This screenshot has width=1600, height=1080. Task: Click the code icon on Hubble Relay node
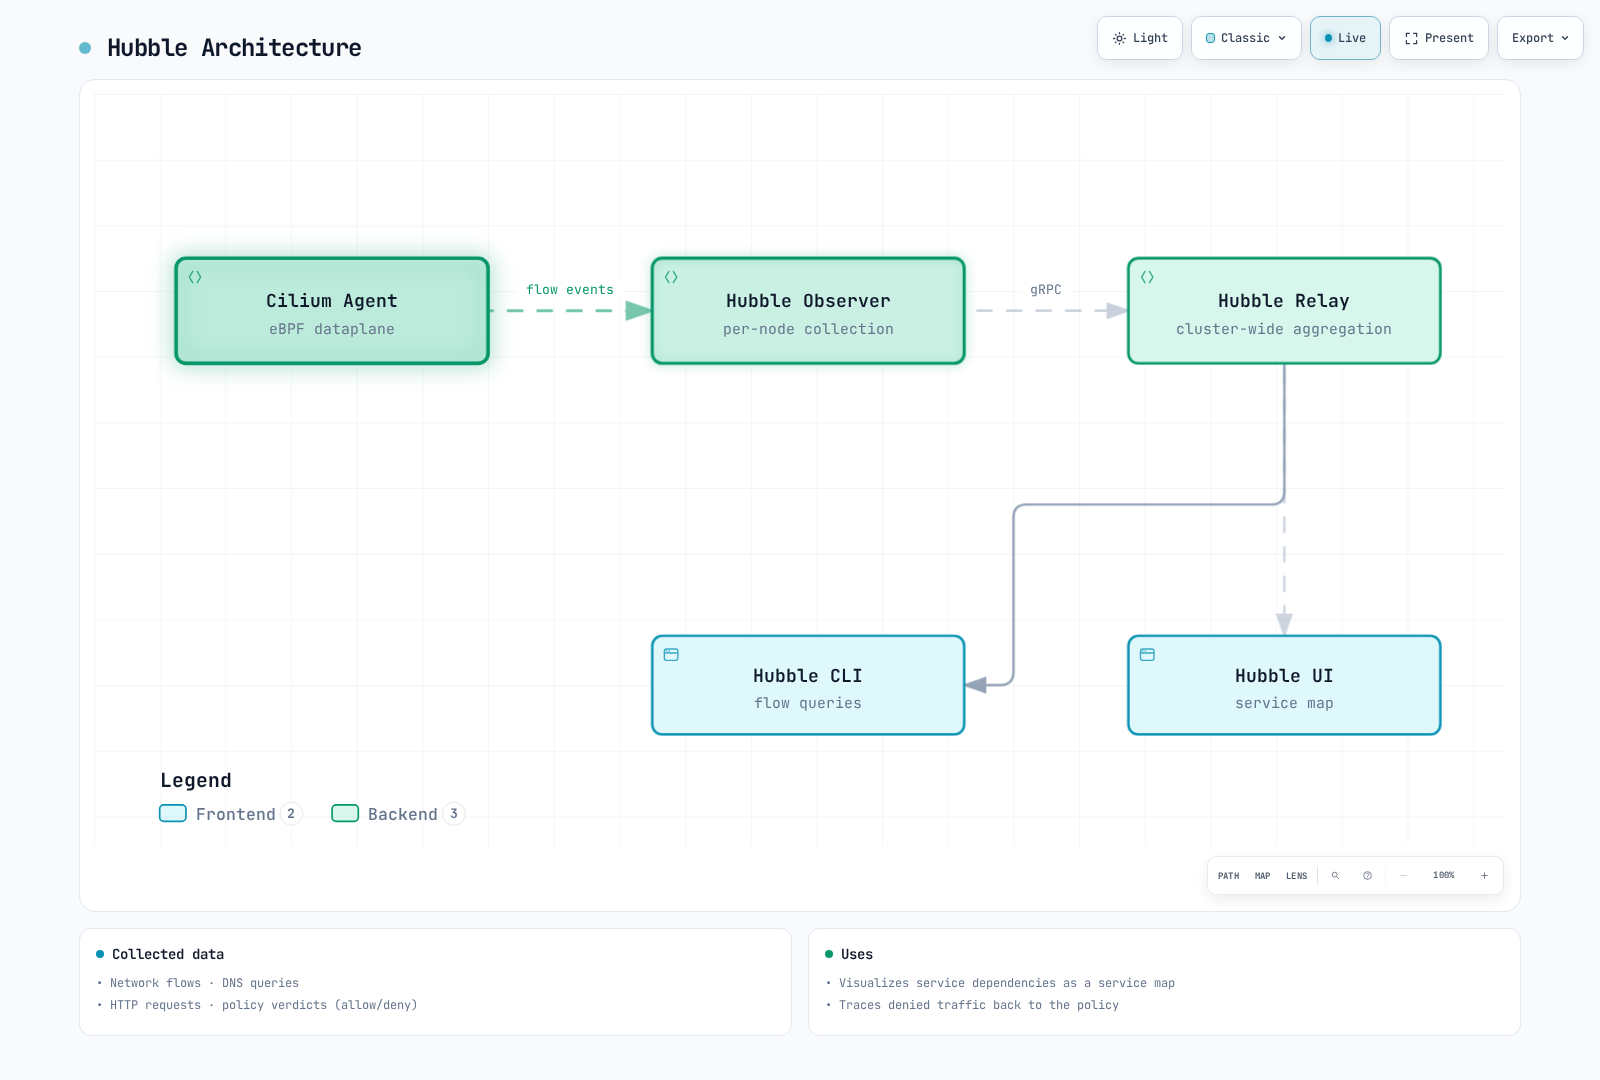(1147, 277)
